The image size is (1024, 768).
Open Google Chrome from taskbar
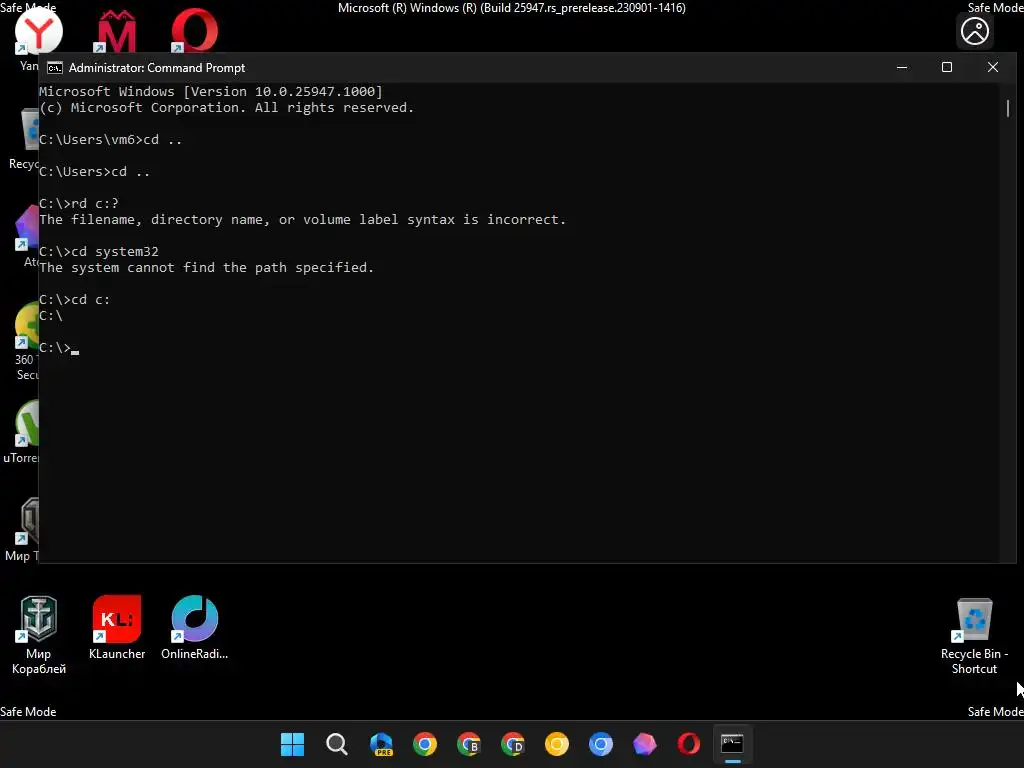click(424, 744)
